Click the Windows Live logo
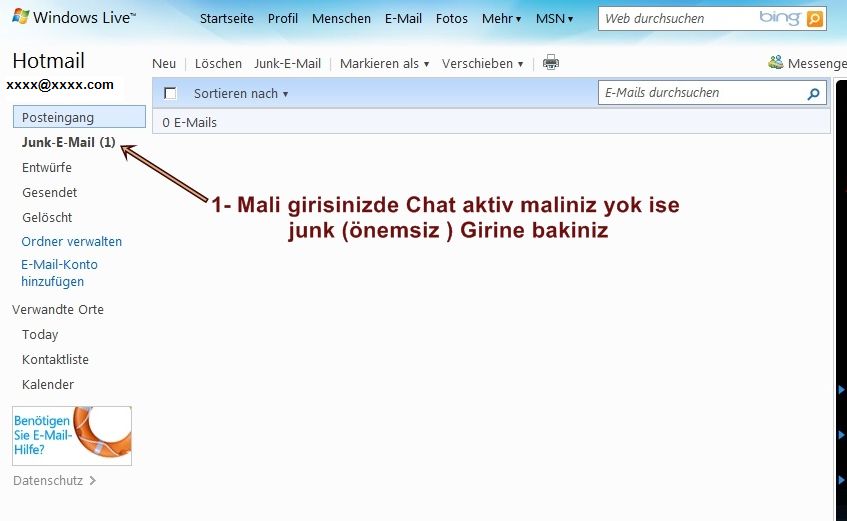Viewport: 847px width, 521px height. (73, 17)
